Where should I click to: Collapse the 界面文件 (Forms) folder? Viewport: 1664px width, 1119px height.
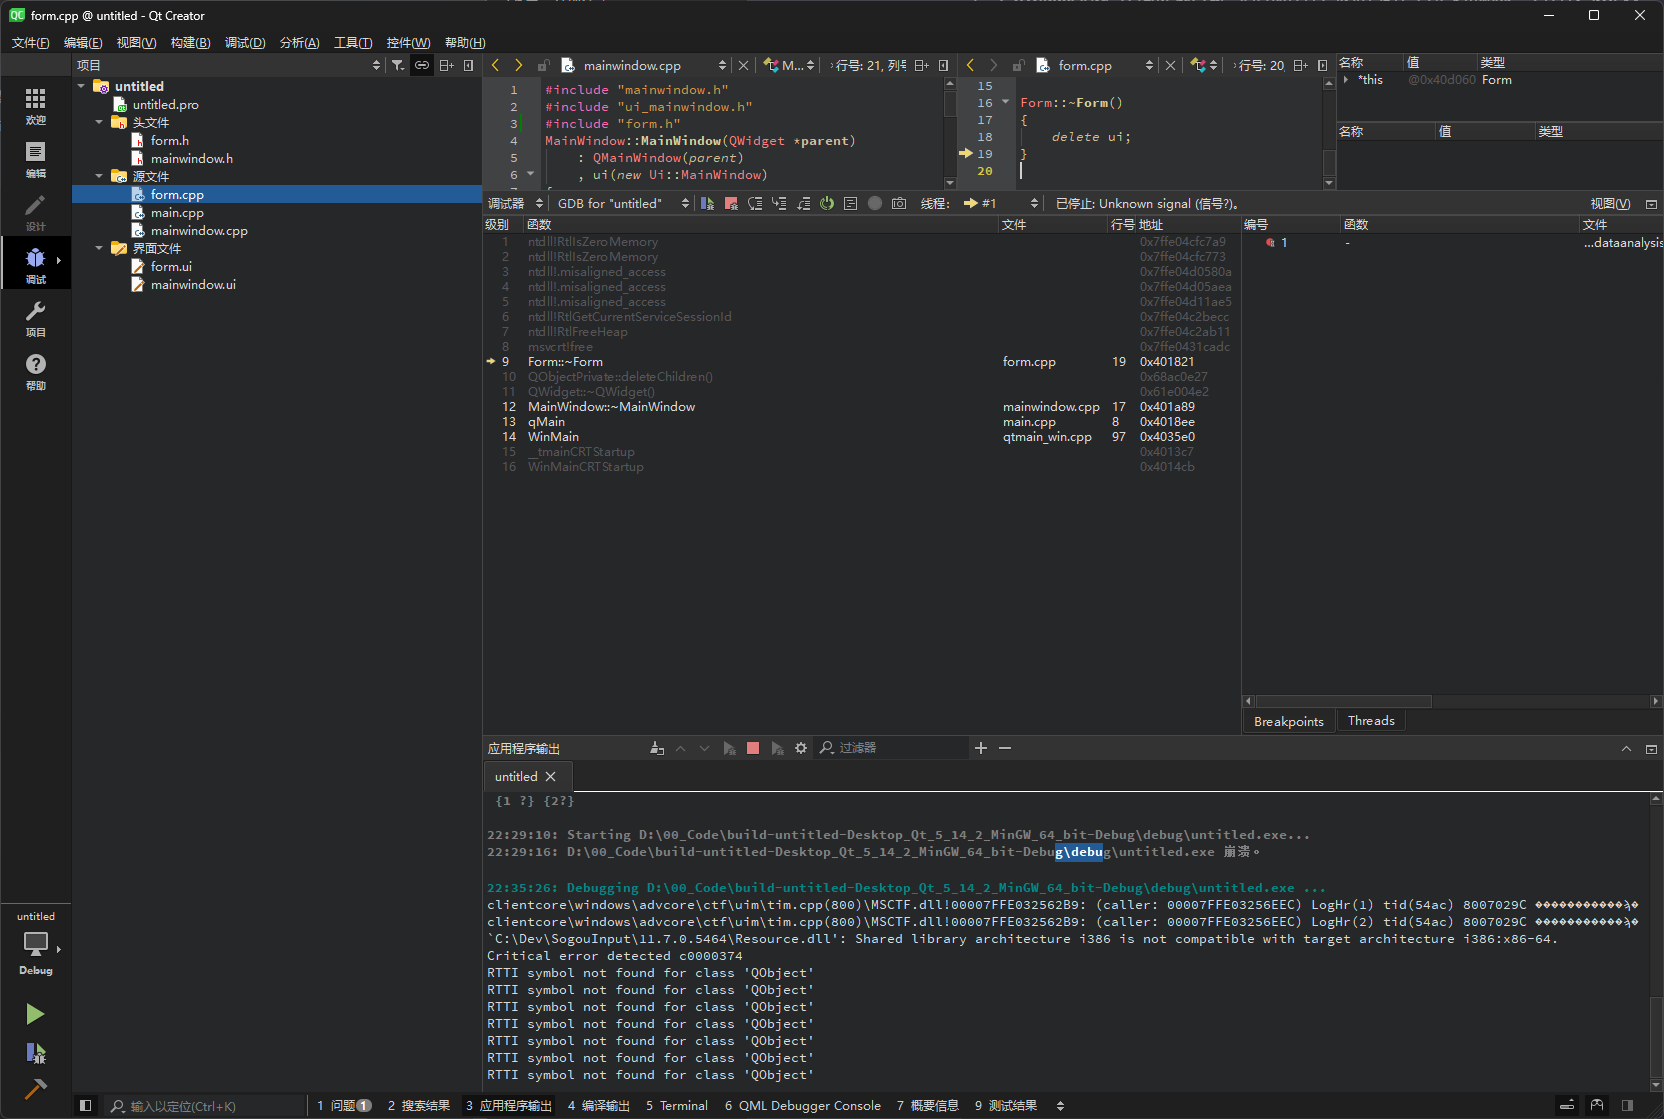pos(99,248)
